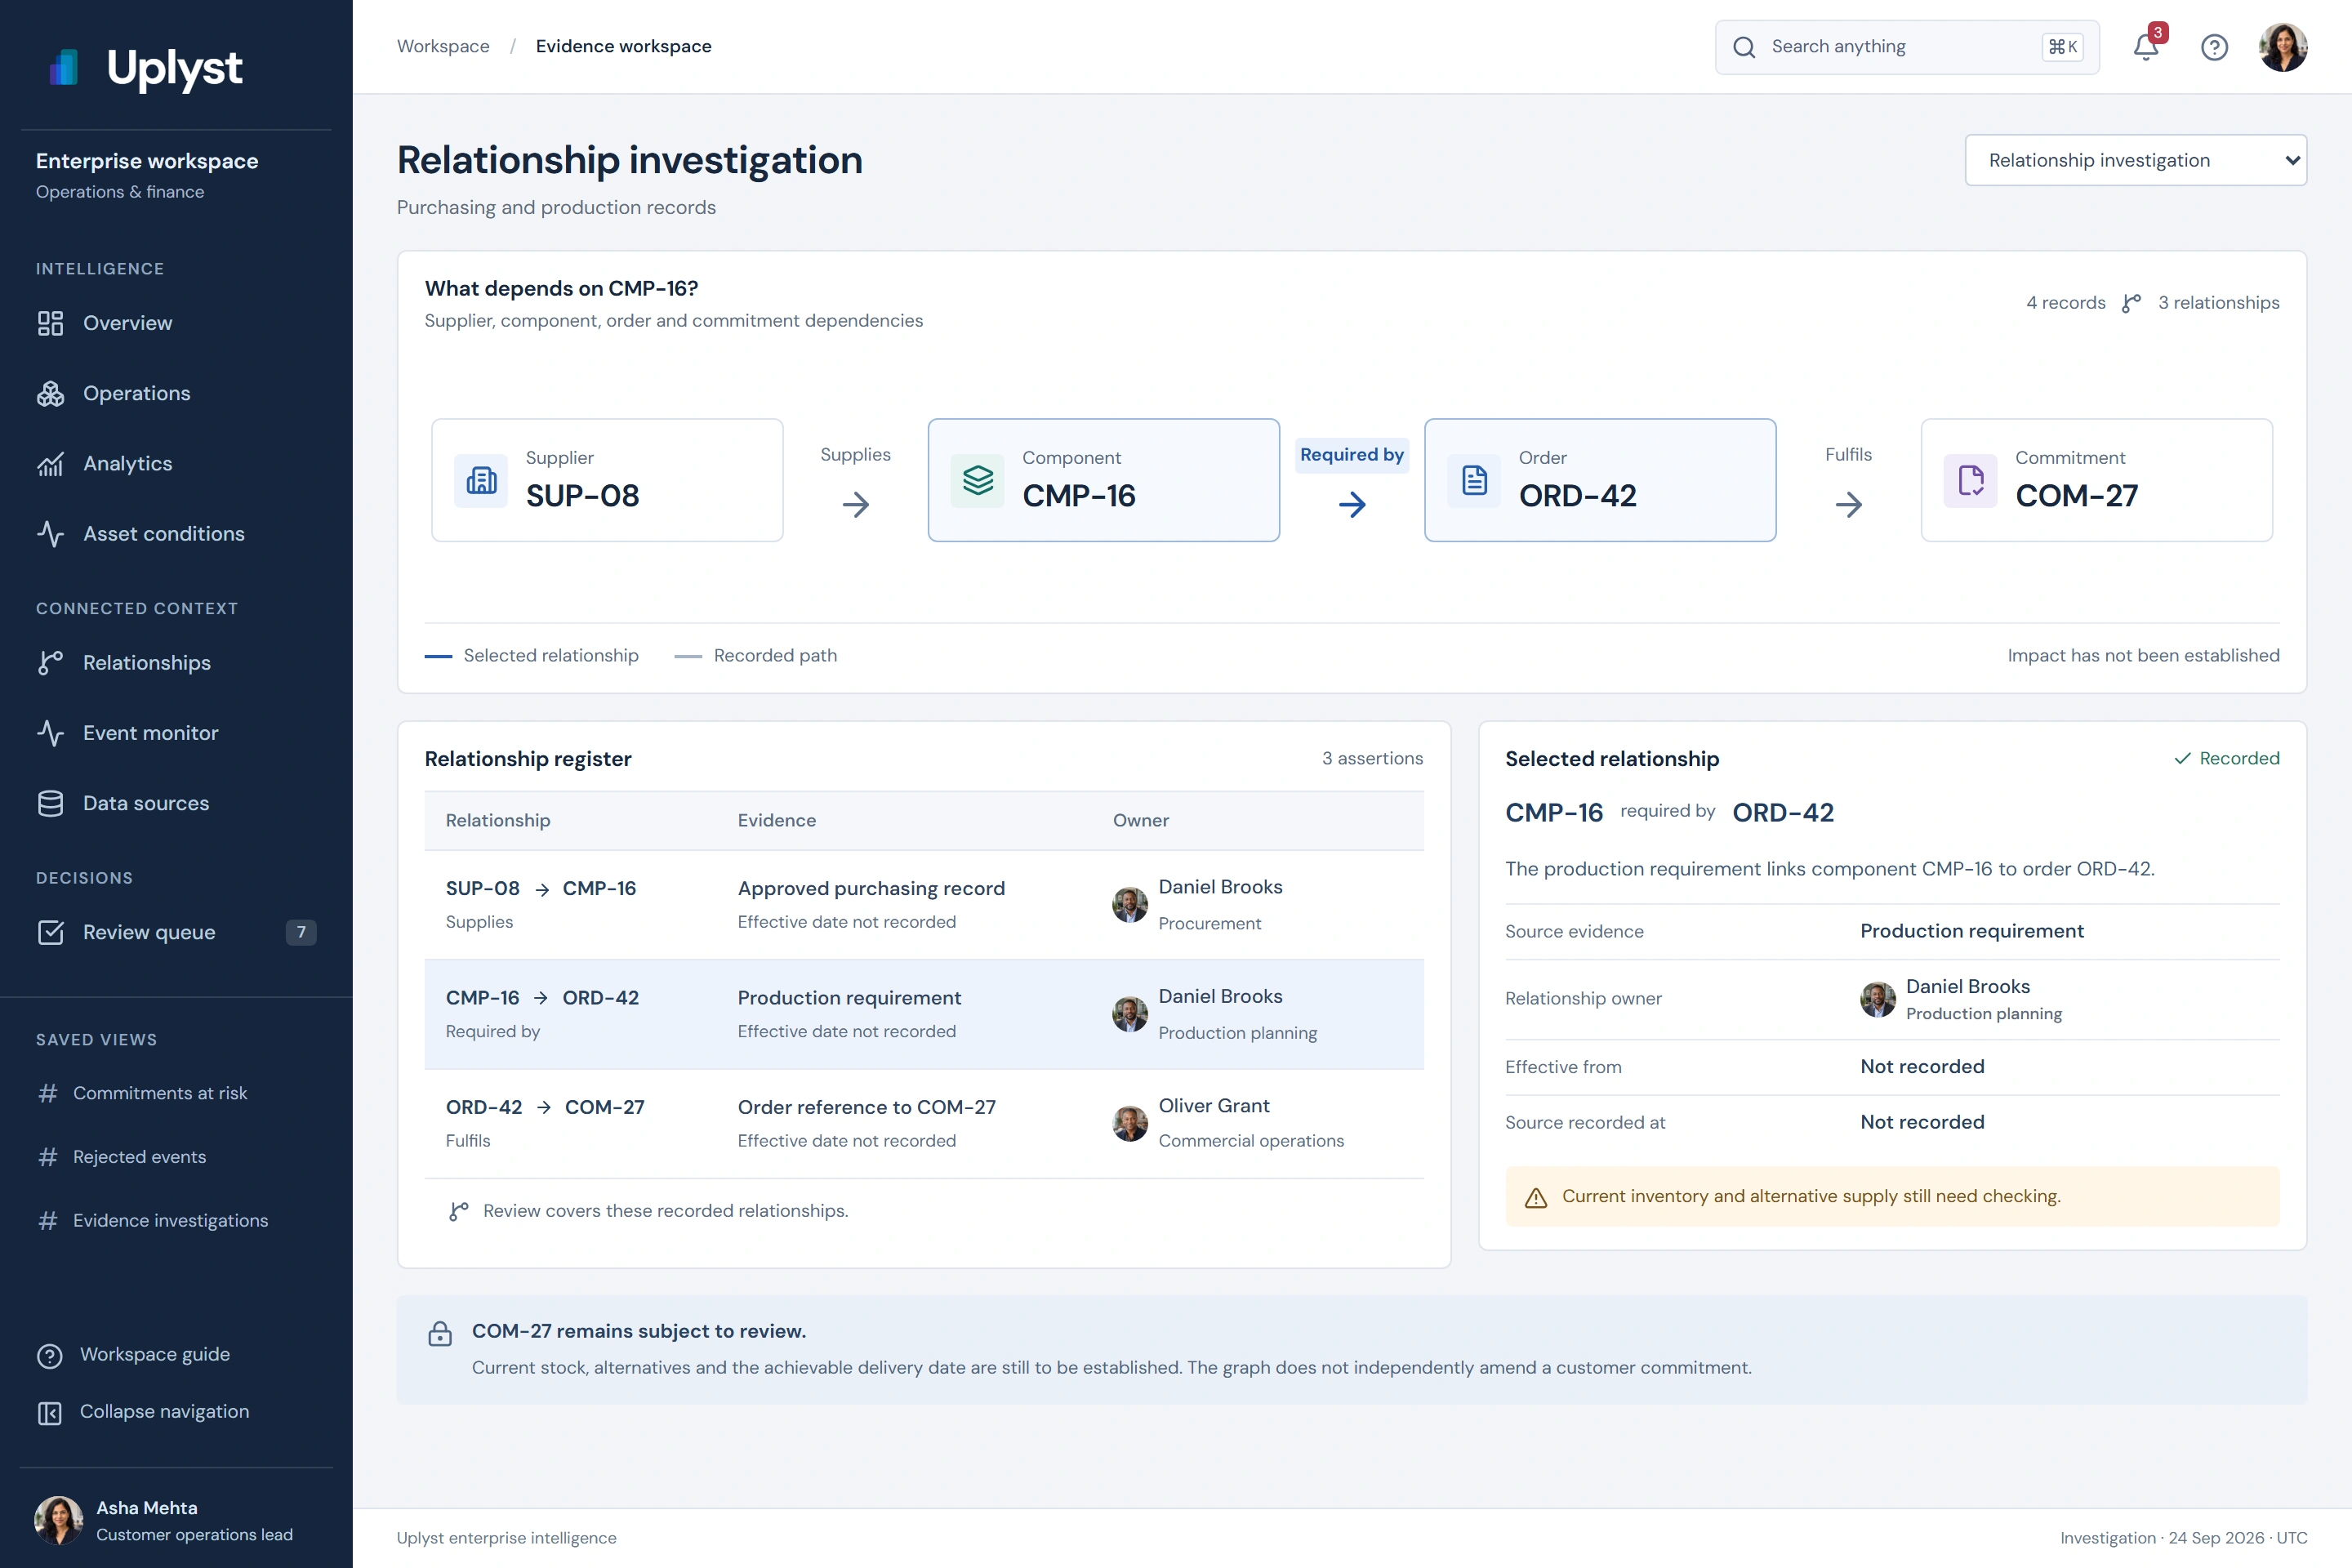Click Approved purchasing record evidence

(871, 888)
